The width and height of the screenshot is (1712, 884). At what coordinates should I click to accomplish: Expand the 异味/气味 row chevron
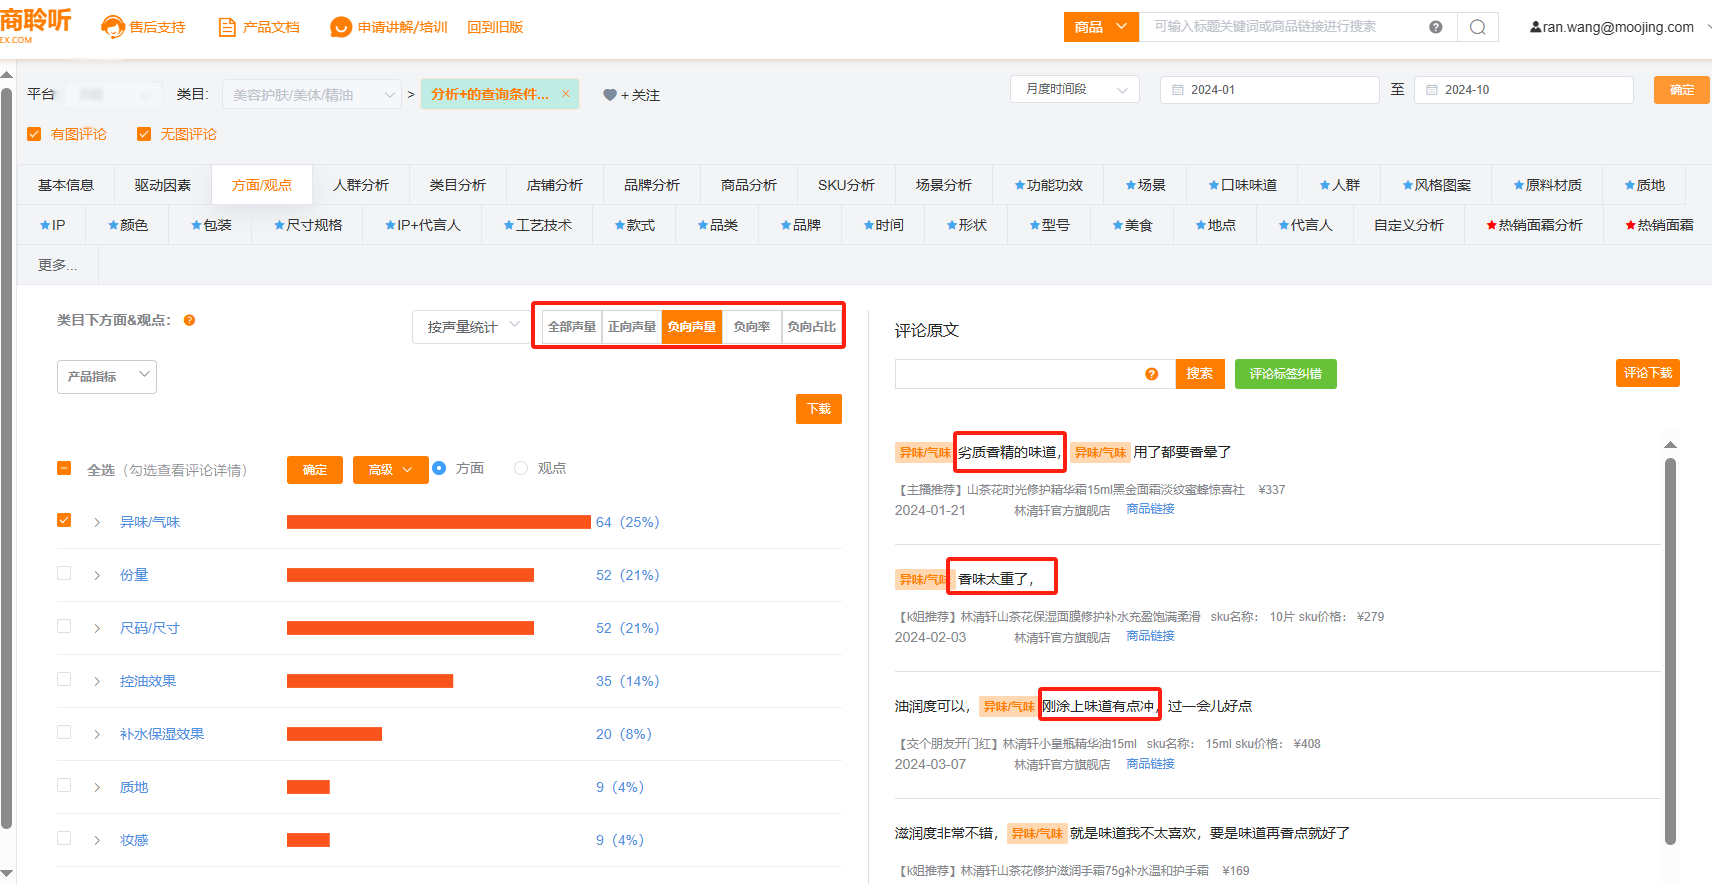(97, 522)
